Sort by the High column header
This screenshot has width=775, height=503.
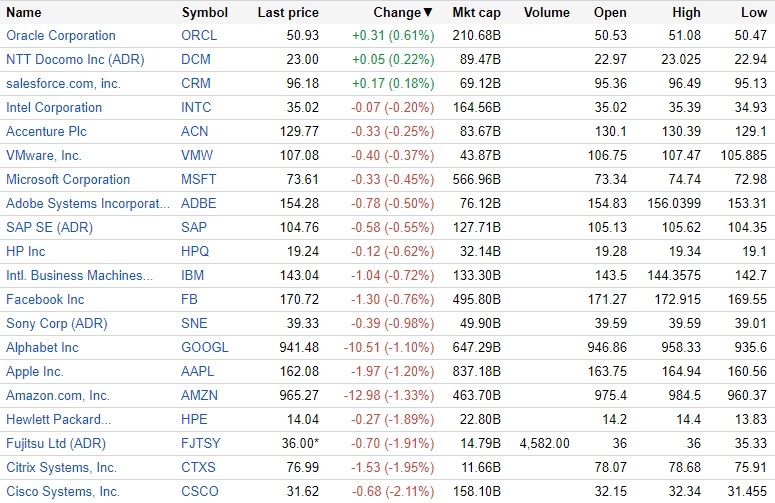[685, 13]
